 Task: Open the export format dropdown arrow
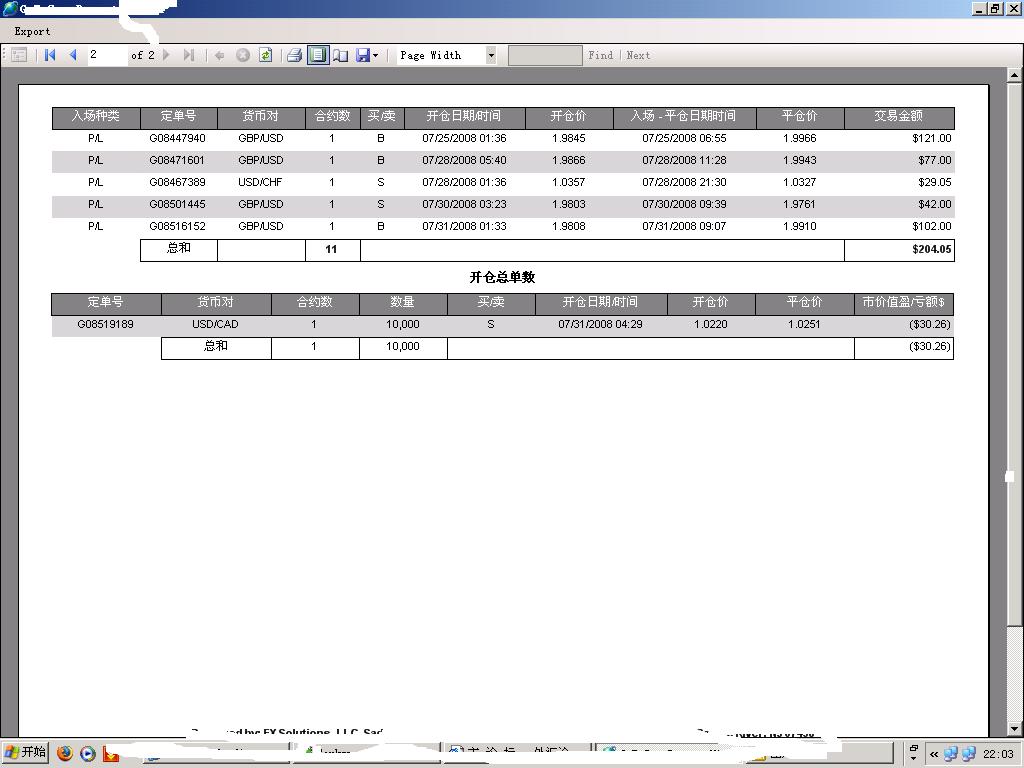[x=376, y=56]
